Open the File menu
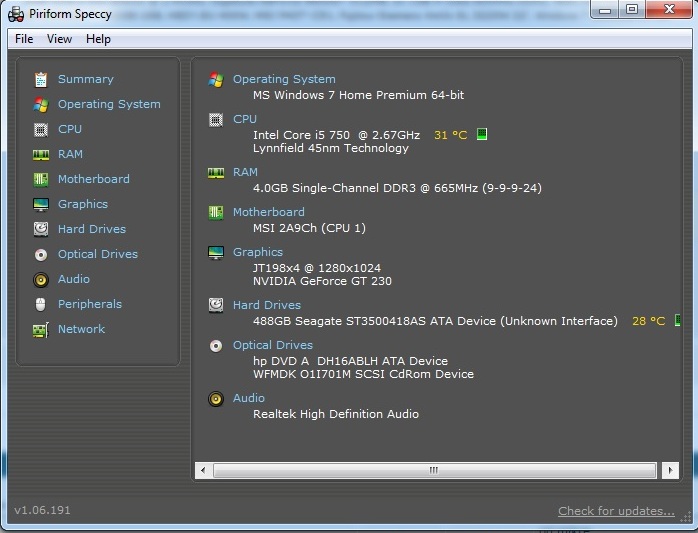The width and height of the screenshot is (698, 533). pos(24,39)
